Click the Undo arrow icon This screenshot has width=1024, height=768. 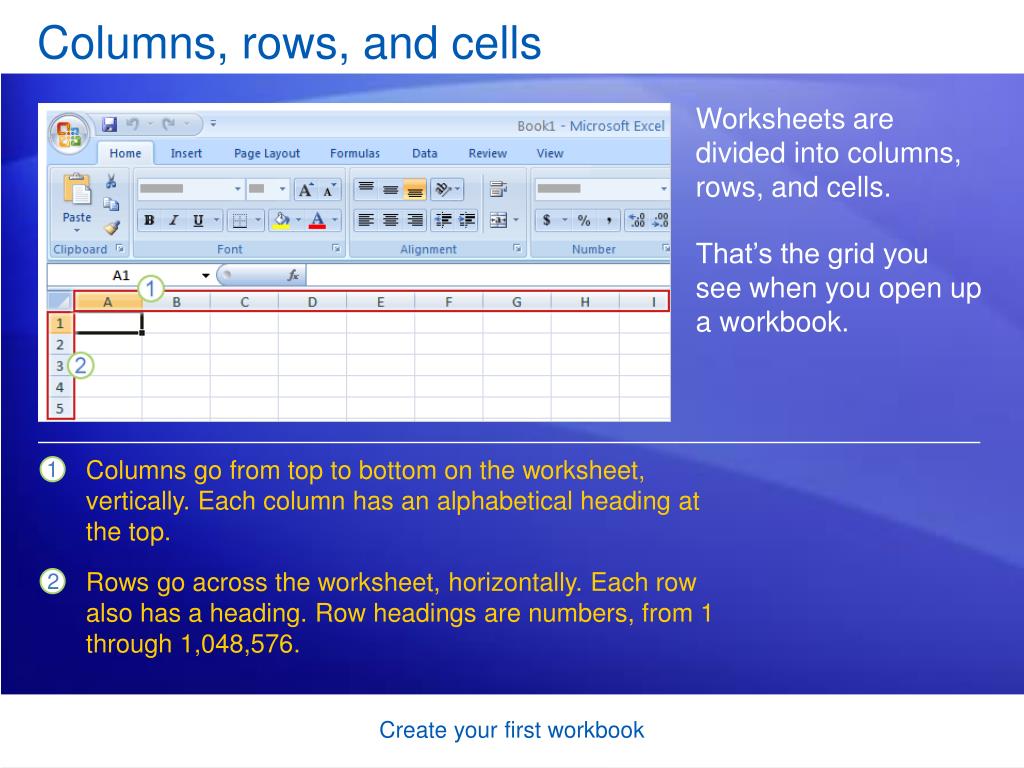tap(133, 123)
